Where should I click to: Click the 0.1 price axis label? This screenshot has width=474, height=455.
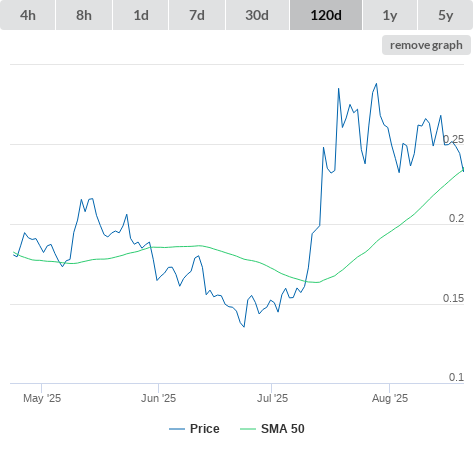tap(456, 377)
